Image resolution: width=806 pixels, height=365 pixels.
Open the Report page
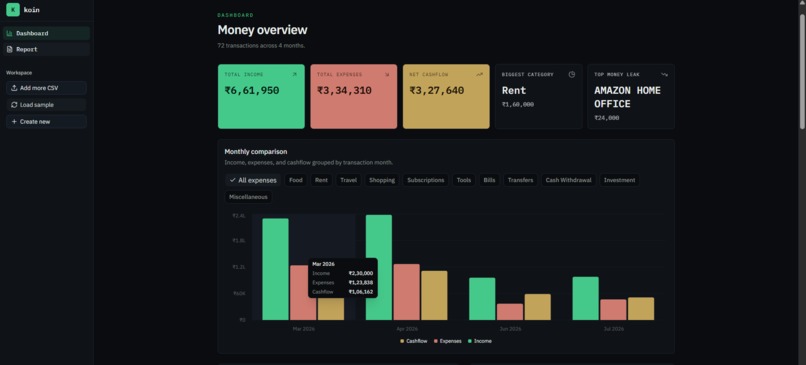coord(46,49)
